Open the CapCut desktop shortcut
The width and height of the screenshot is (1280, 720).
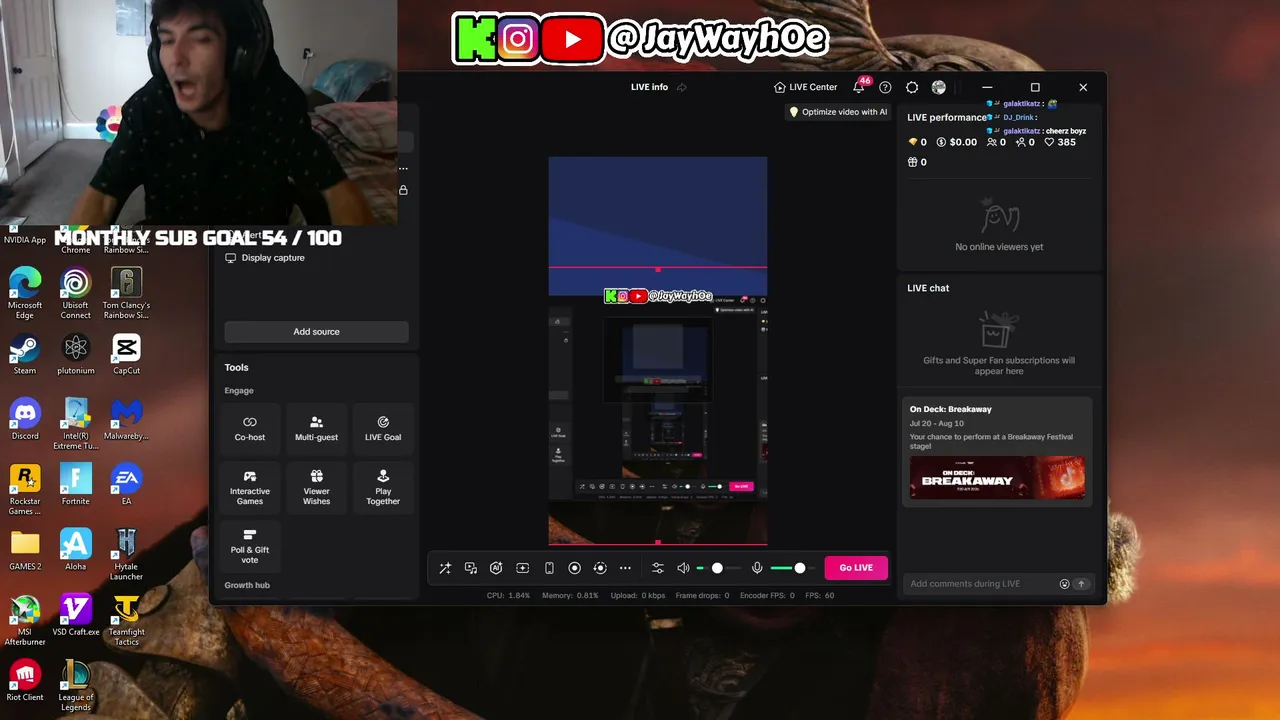tap(126, 355)
